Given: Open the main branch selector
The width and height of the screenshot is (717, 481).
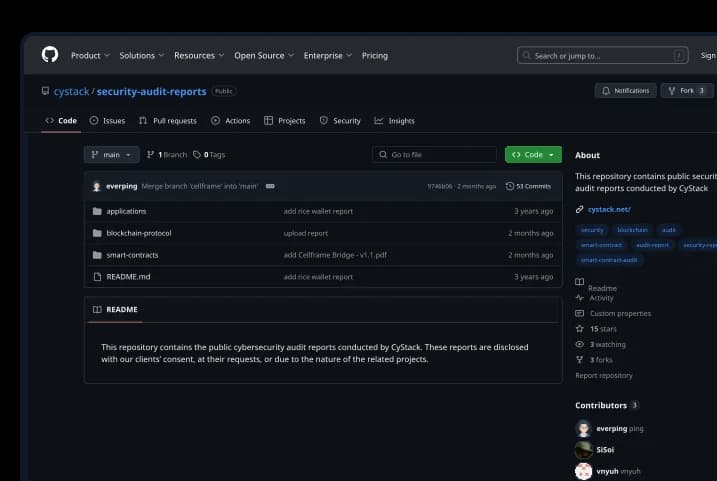Looking at the screenshot, I should (112, 155).
